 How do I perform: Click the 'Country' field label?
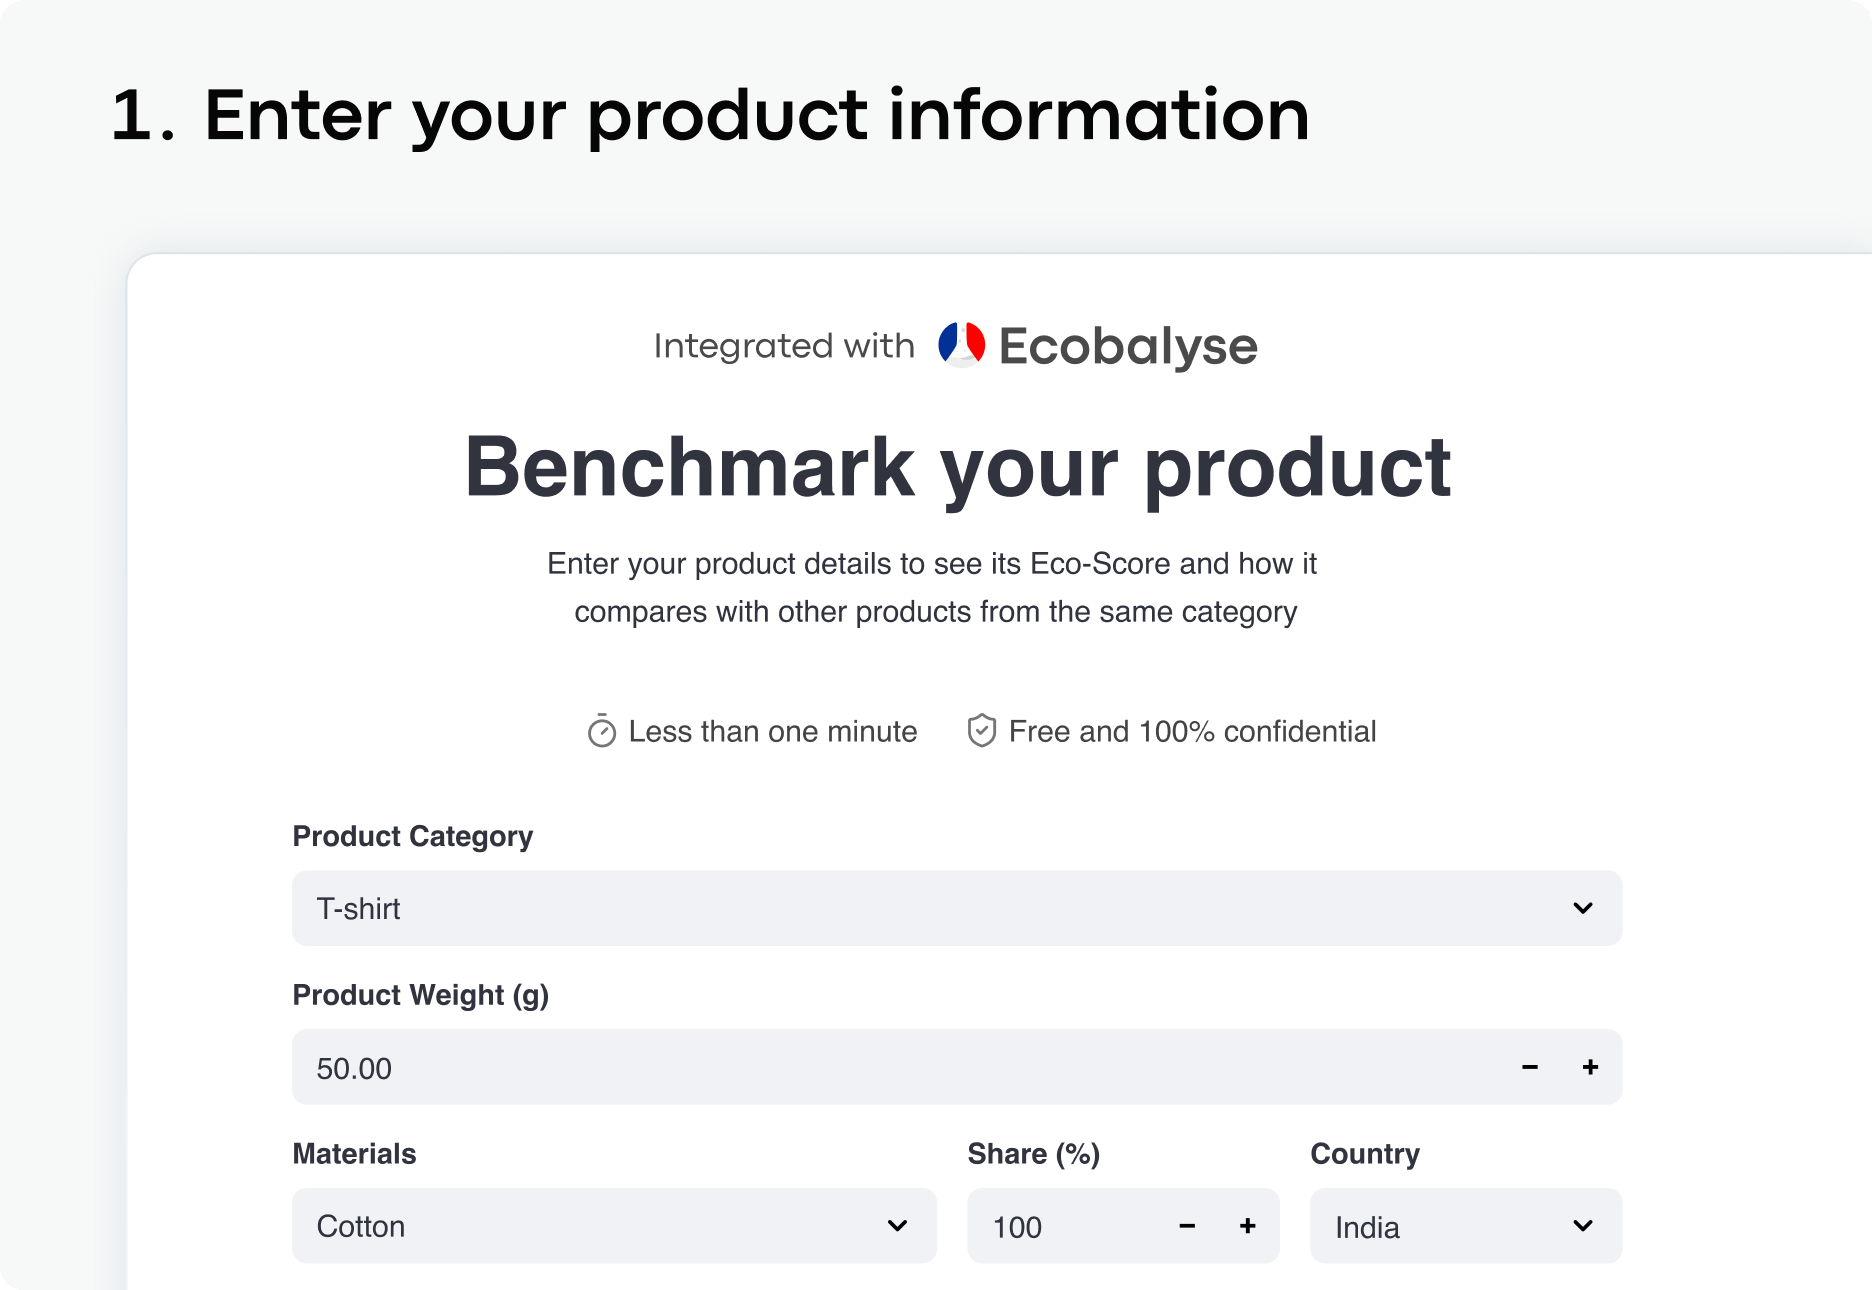click(x=1364, y=1154)
